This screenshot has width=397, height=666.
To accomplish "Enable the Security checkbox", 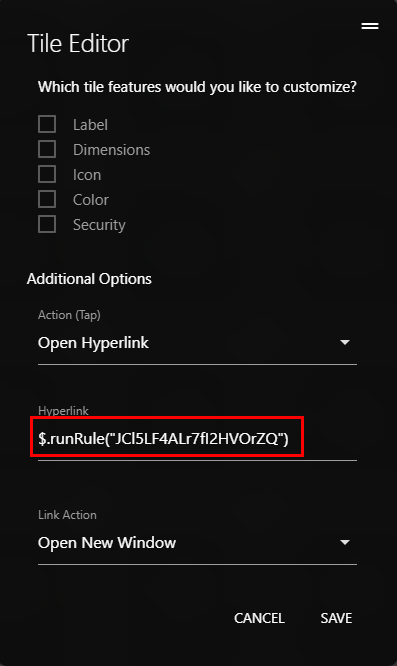I will pyautogui.click(x=47, y=224).
